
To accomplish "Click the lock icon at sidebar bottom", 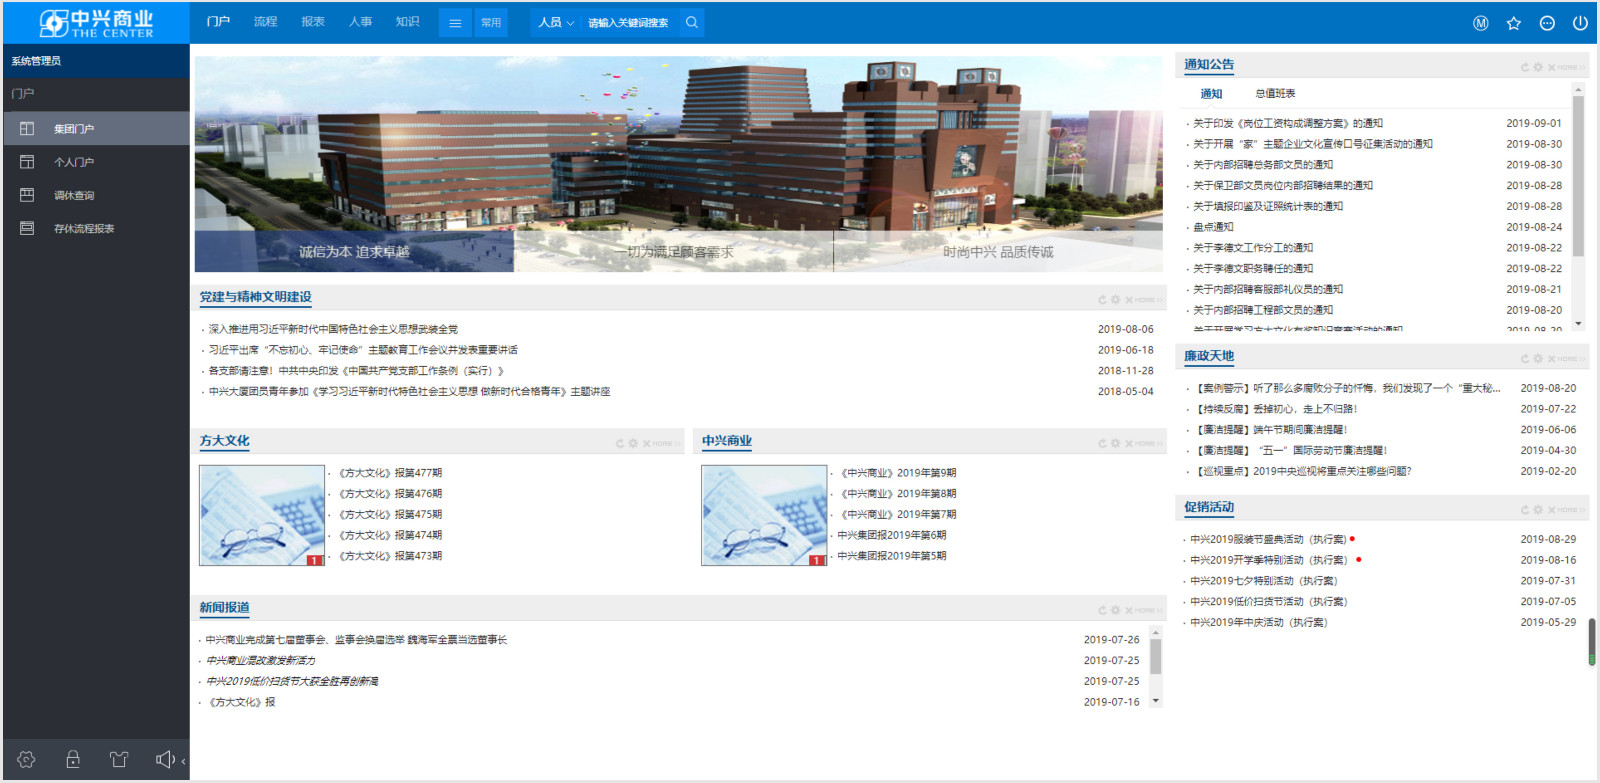I will [73, 760].
